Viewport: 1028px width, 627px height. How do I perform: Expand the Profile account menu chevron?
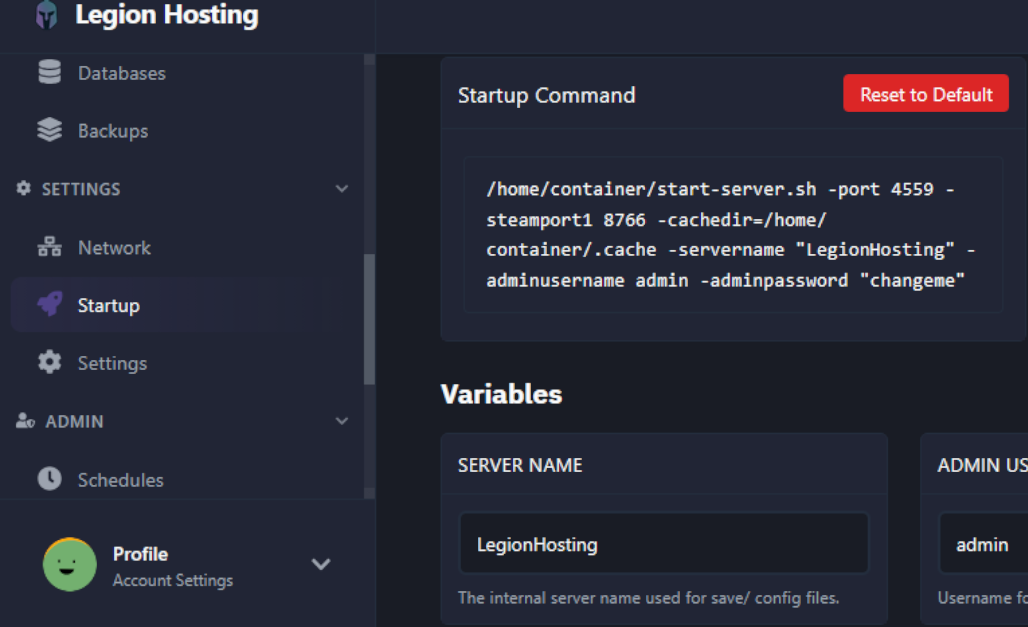click(321, 565)
